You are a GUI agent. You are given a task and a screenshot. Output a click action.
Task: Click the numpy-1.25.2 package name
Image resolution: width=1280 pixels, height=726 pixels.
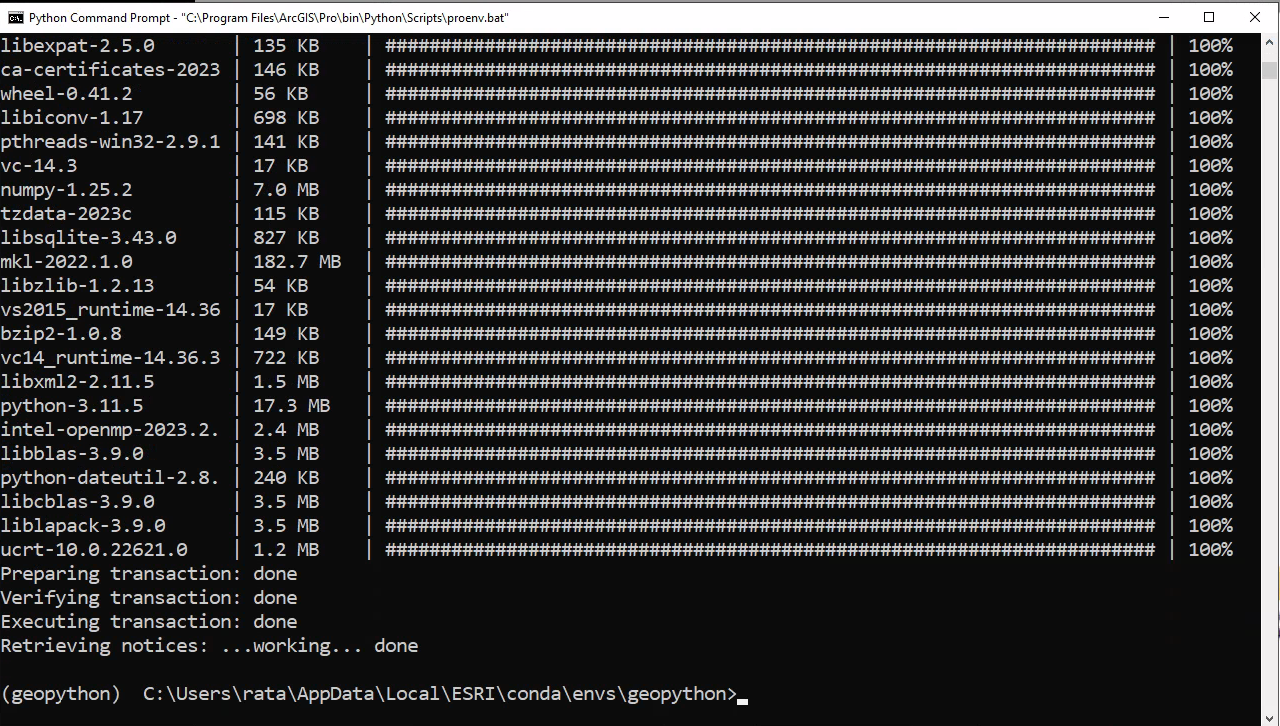click(66, 190)
